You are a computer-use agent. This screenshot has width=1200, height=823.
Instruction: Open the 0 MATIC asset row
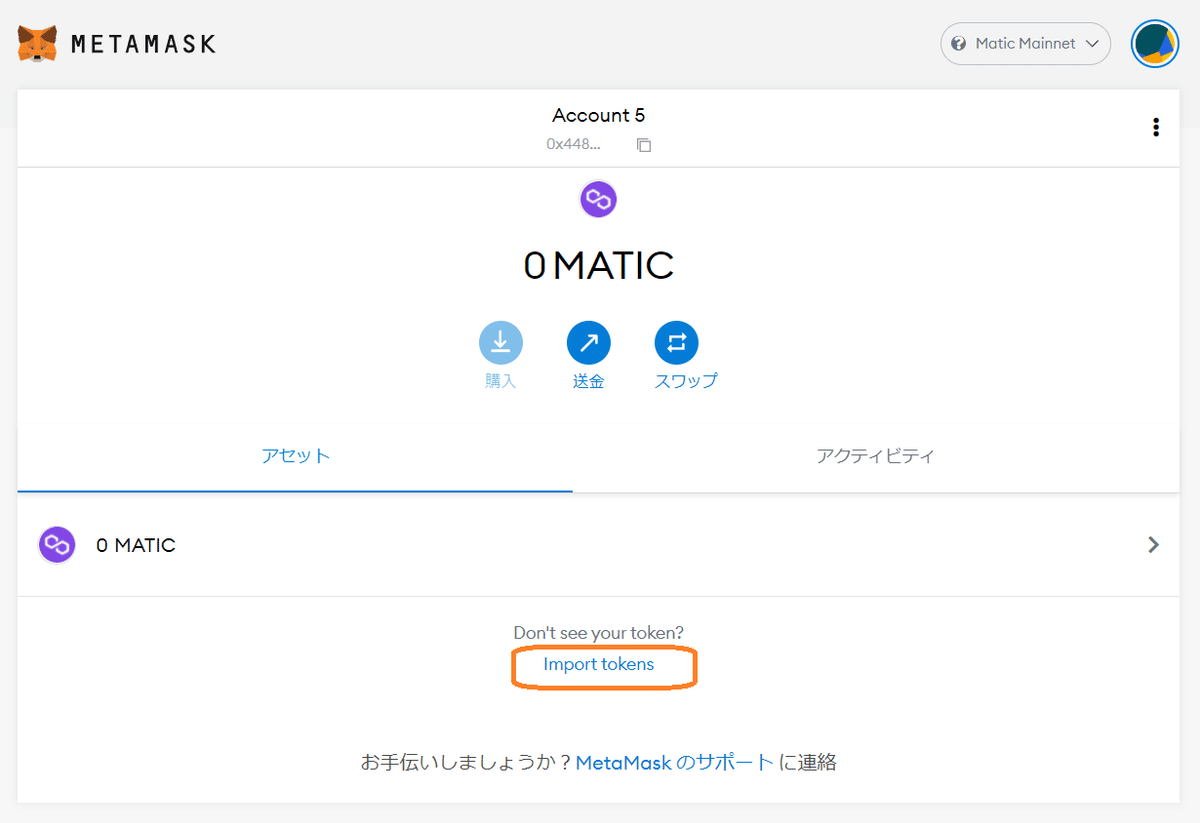coord(598,545)
